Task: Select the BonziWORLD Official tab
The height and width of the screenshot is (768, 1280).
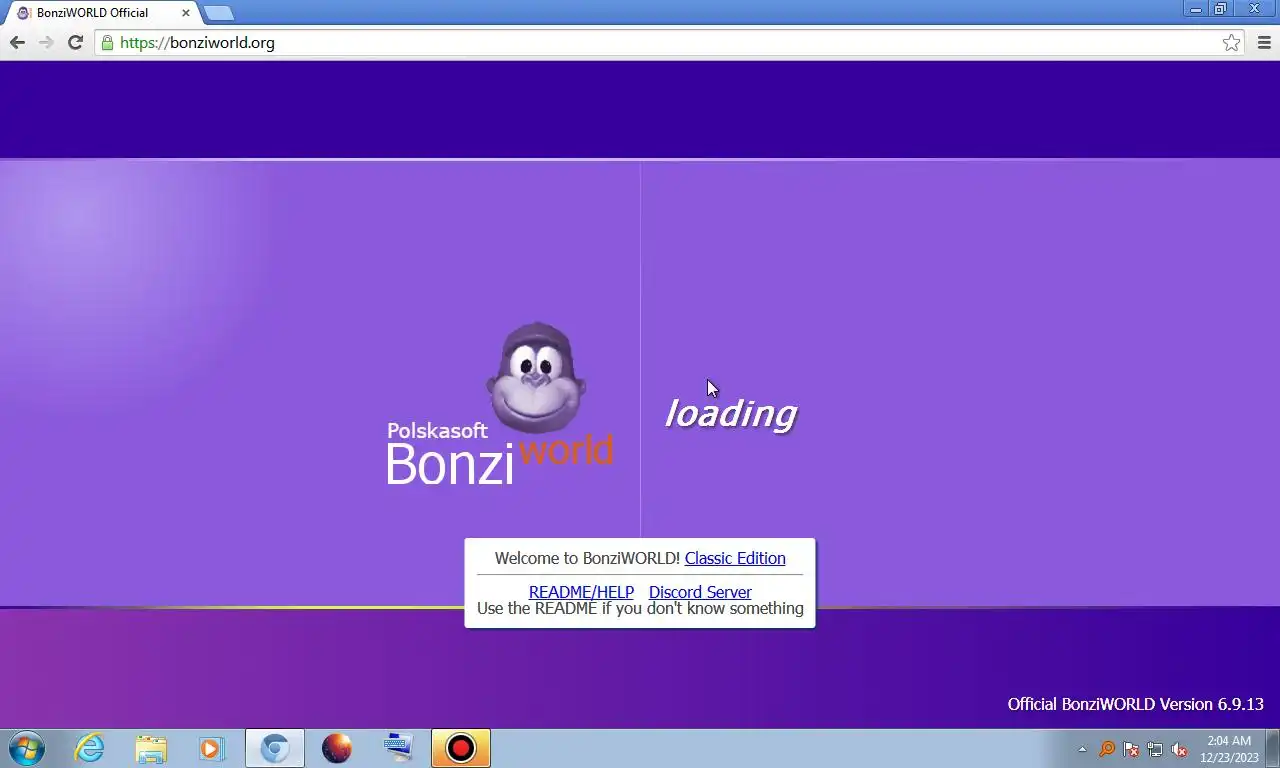Action: click(100, 13)
